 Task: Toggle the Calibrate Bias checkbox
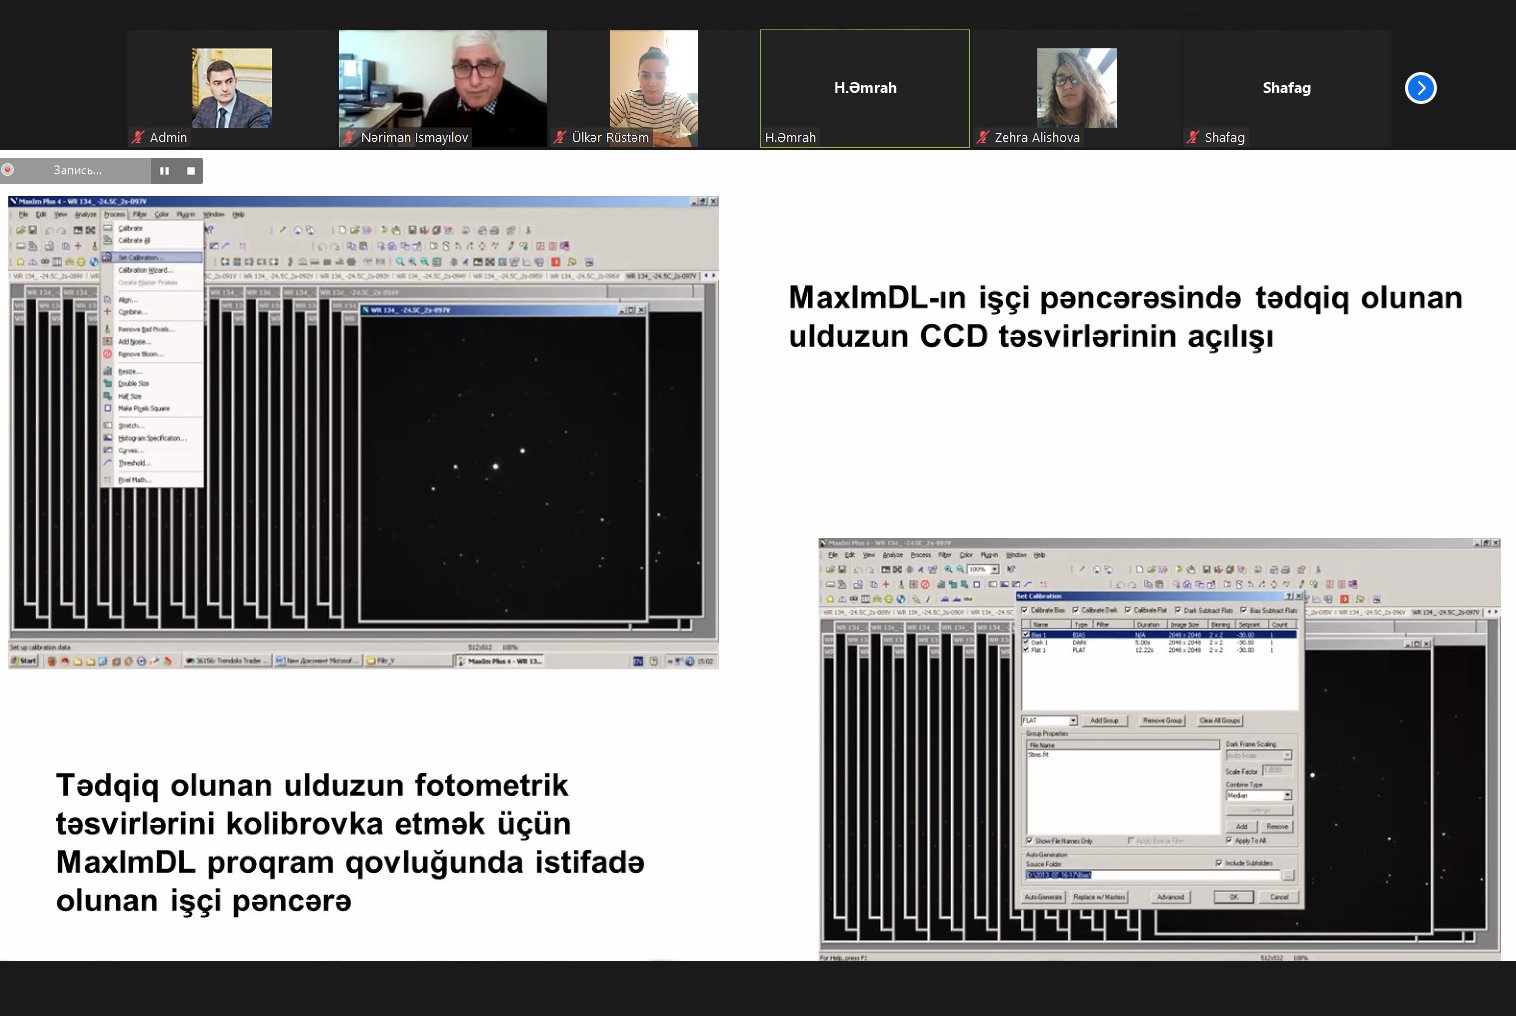point(1024,610)
